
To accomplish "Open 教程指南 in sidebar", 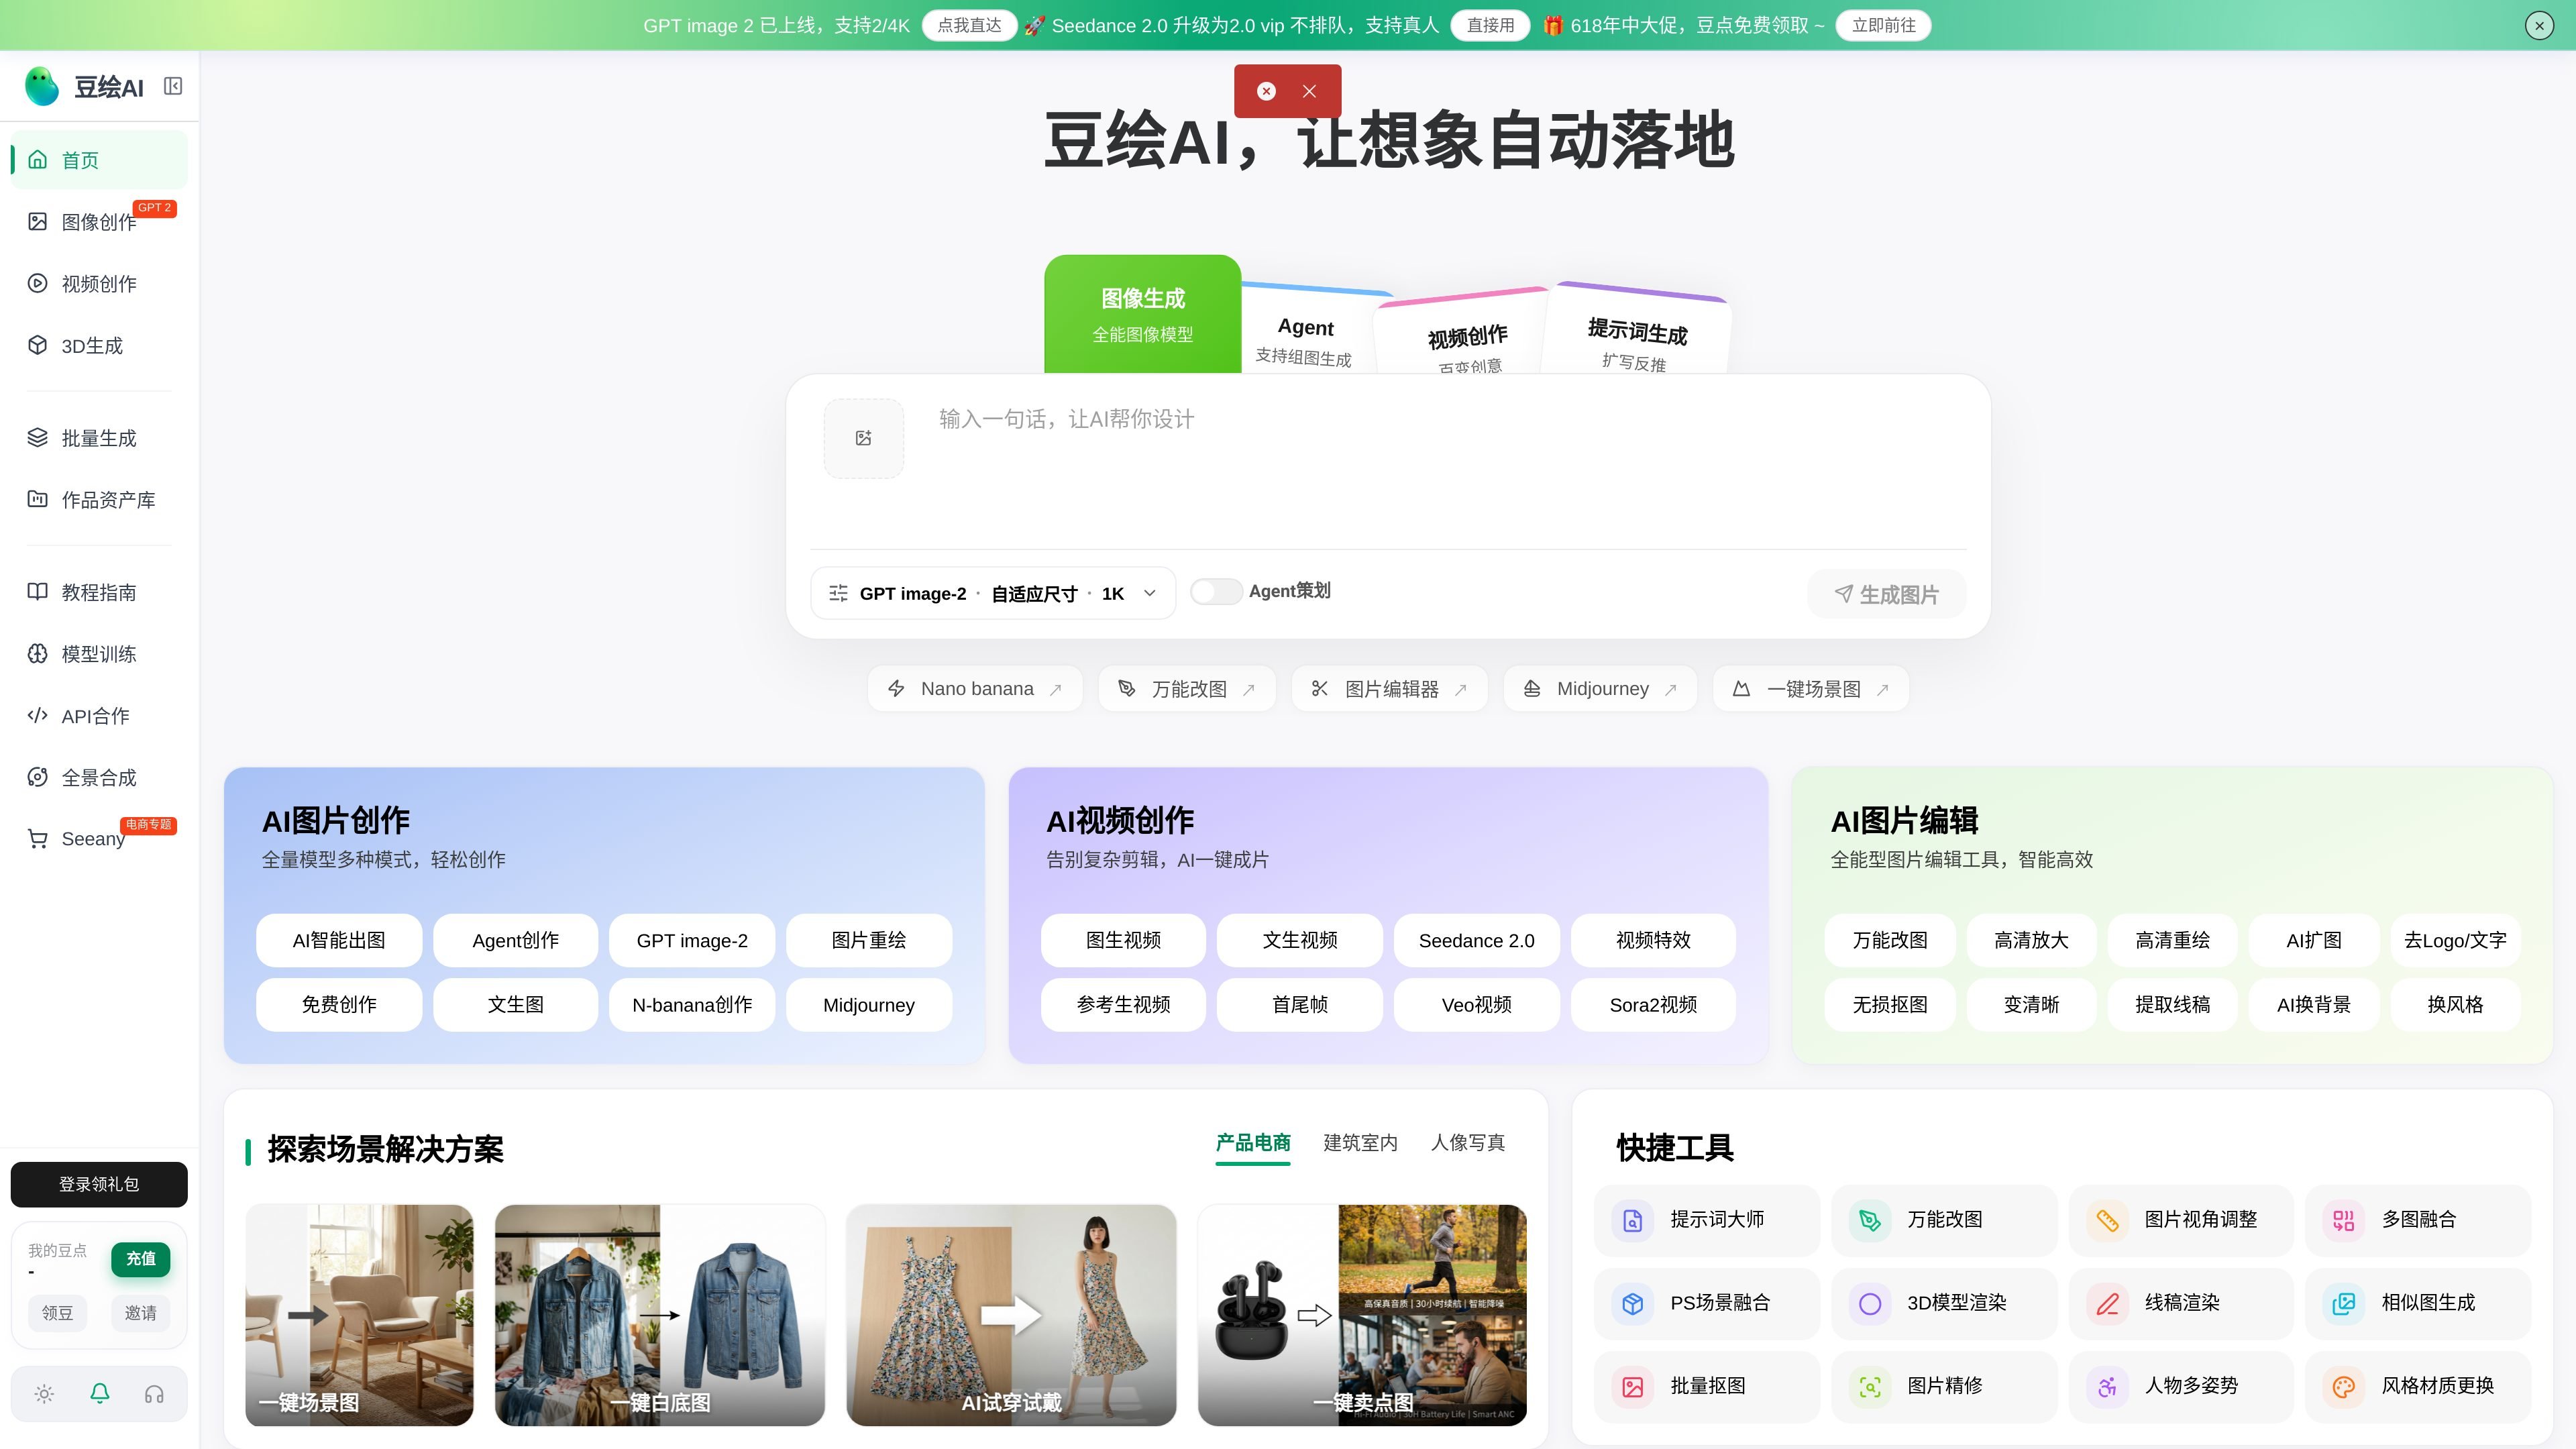I will [x=99, y=593].
